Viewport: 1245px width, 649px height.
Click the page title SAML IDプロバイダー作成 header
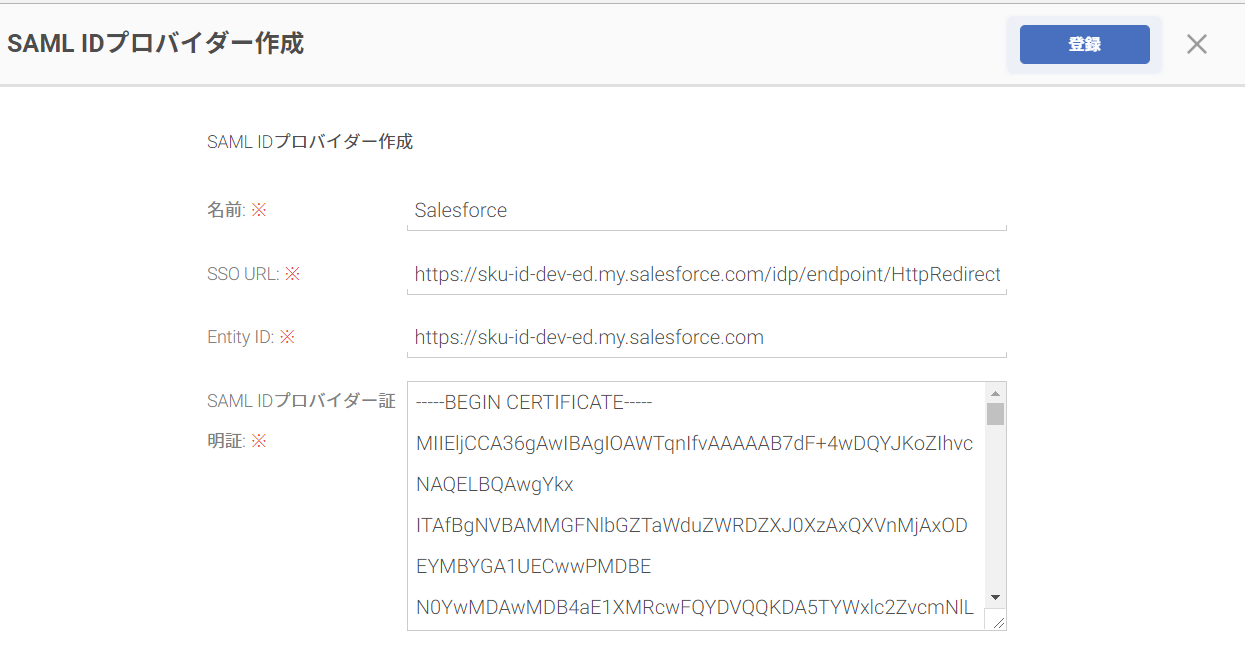[x=155, y=44]
